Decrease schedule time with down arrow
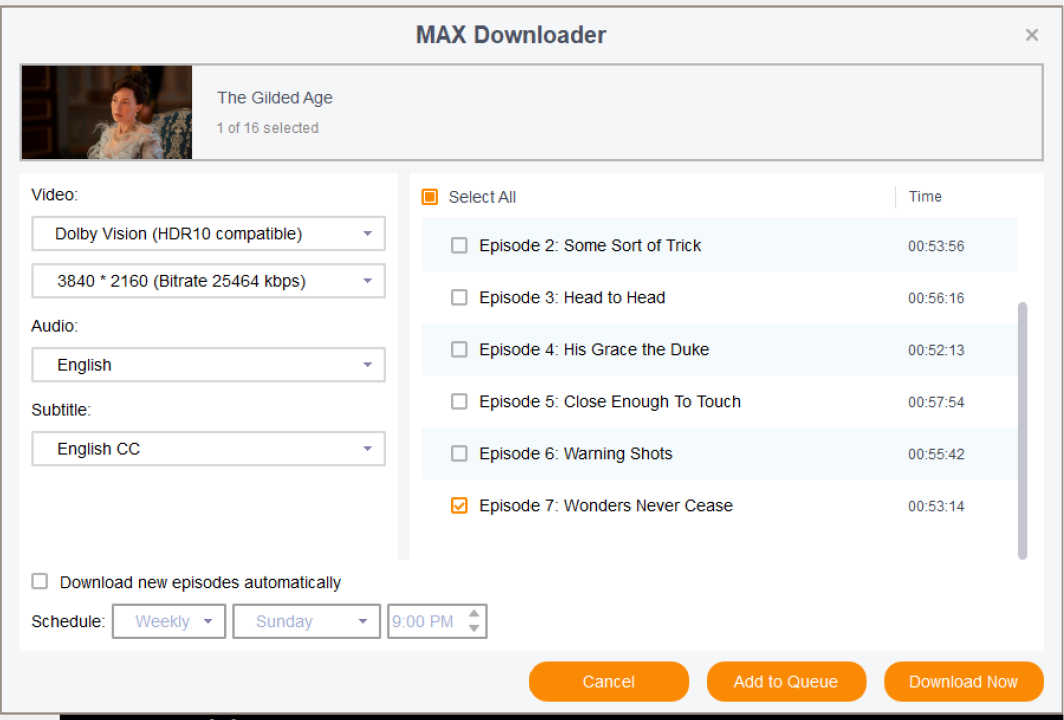 click(x=474, y=628)
